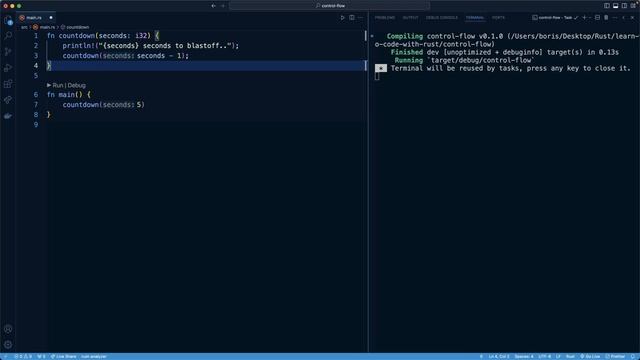Image resolution: width=640 pixels, height=360 pixels.
Task: Click the control-flow command center search box
Action: pyautogui.click(x=329, y=6)
